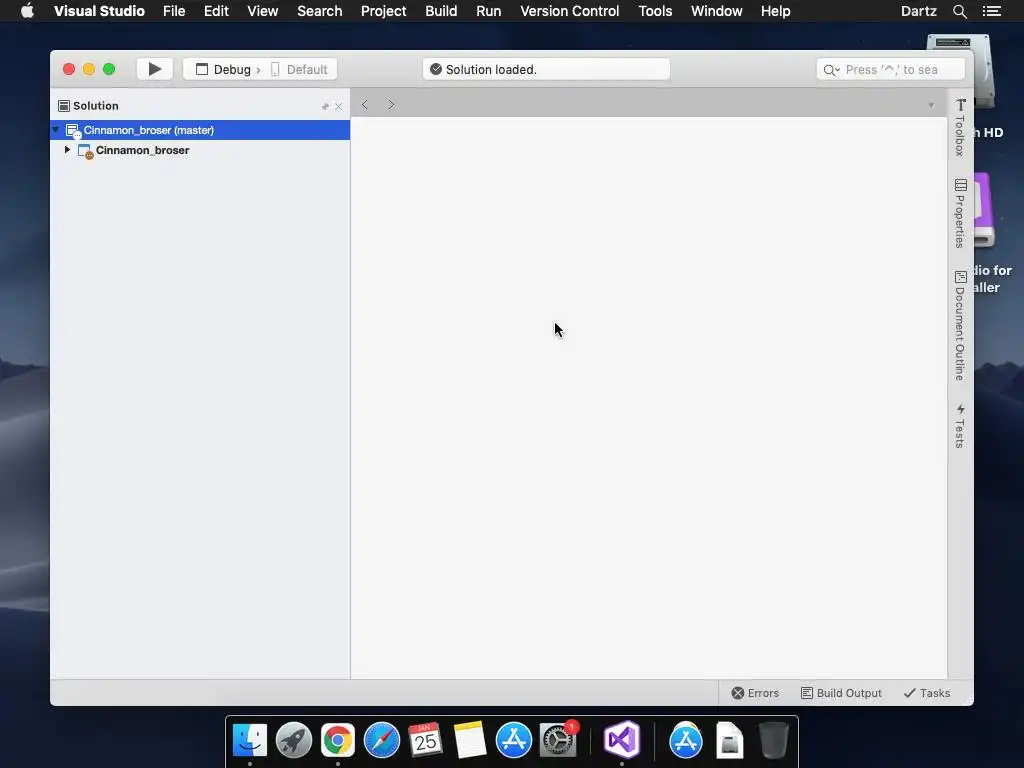Open the Edit menu
This screenshot has width=1024, height=768.
pos(216,11)
